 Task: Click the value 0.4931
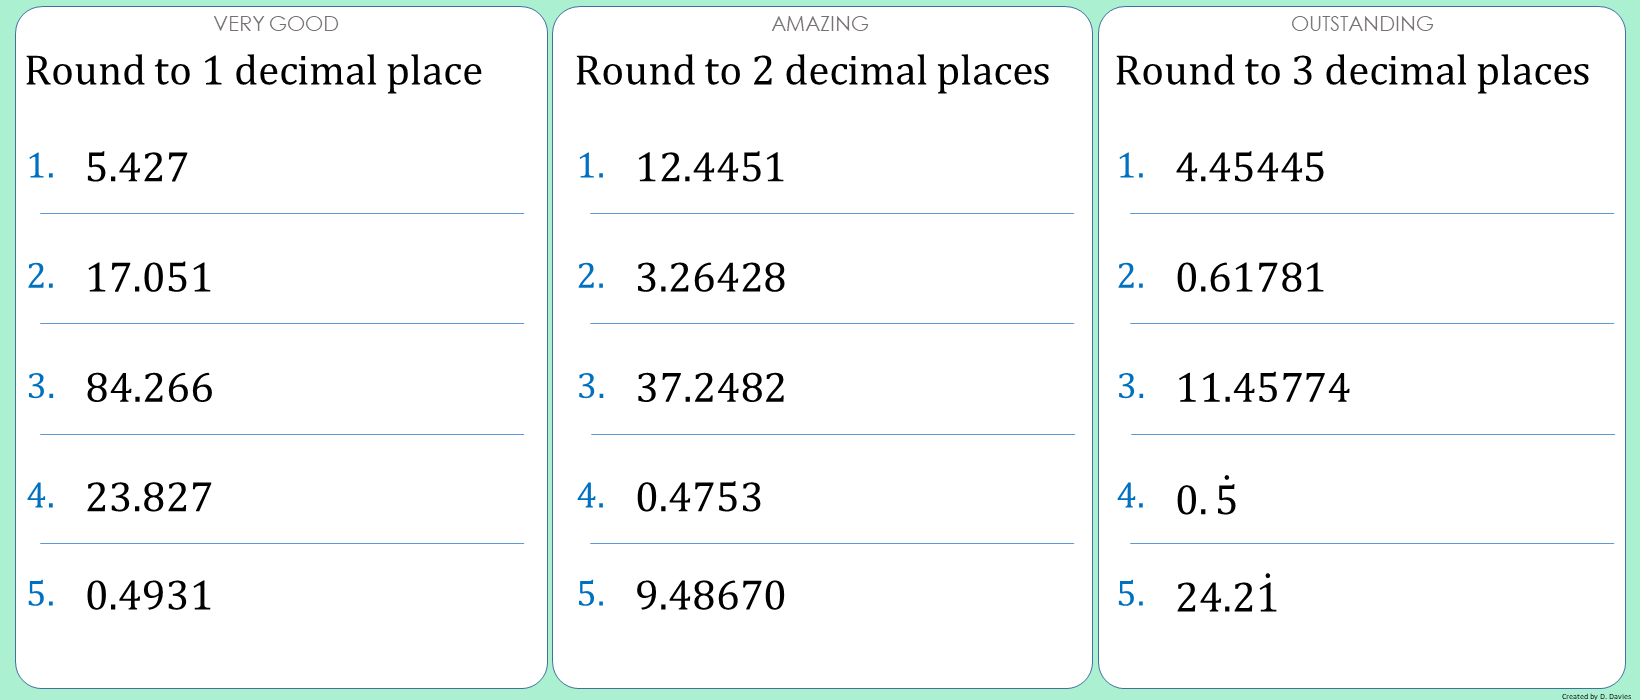pyautogui.click(x=149, y=596)
